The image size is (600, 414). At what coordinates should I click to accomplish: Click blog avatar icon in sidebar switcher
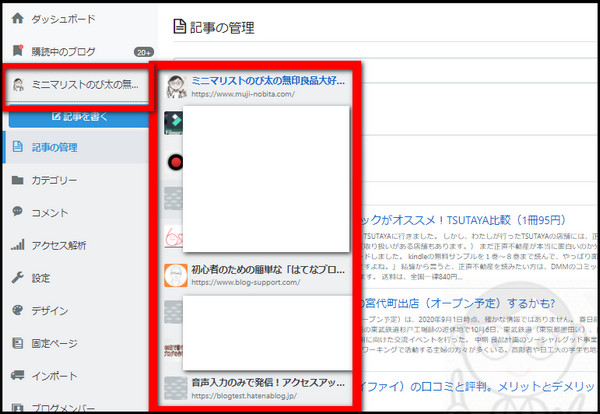(18, 84)
